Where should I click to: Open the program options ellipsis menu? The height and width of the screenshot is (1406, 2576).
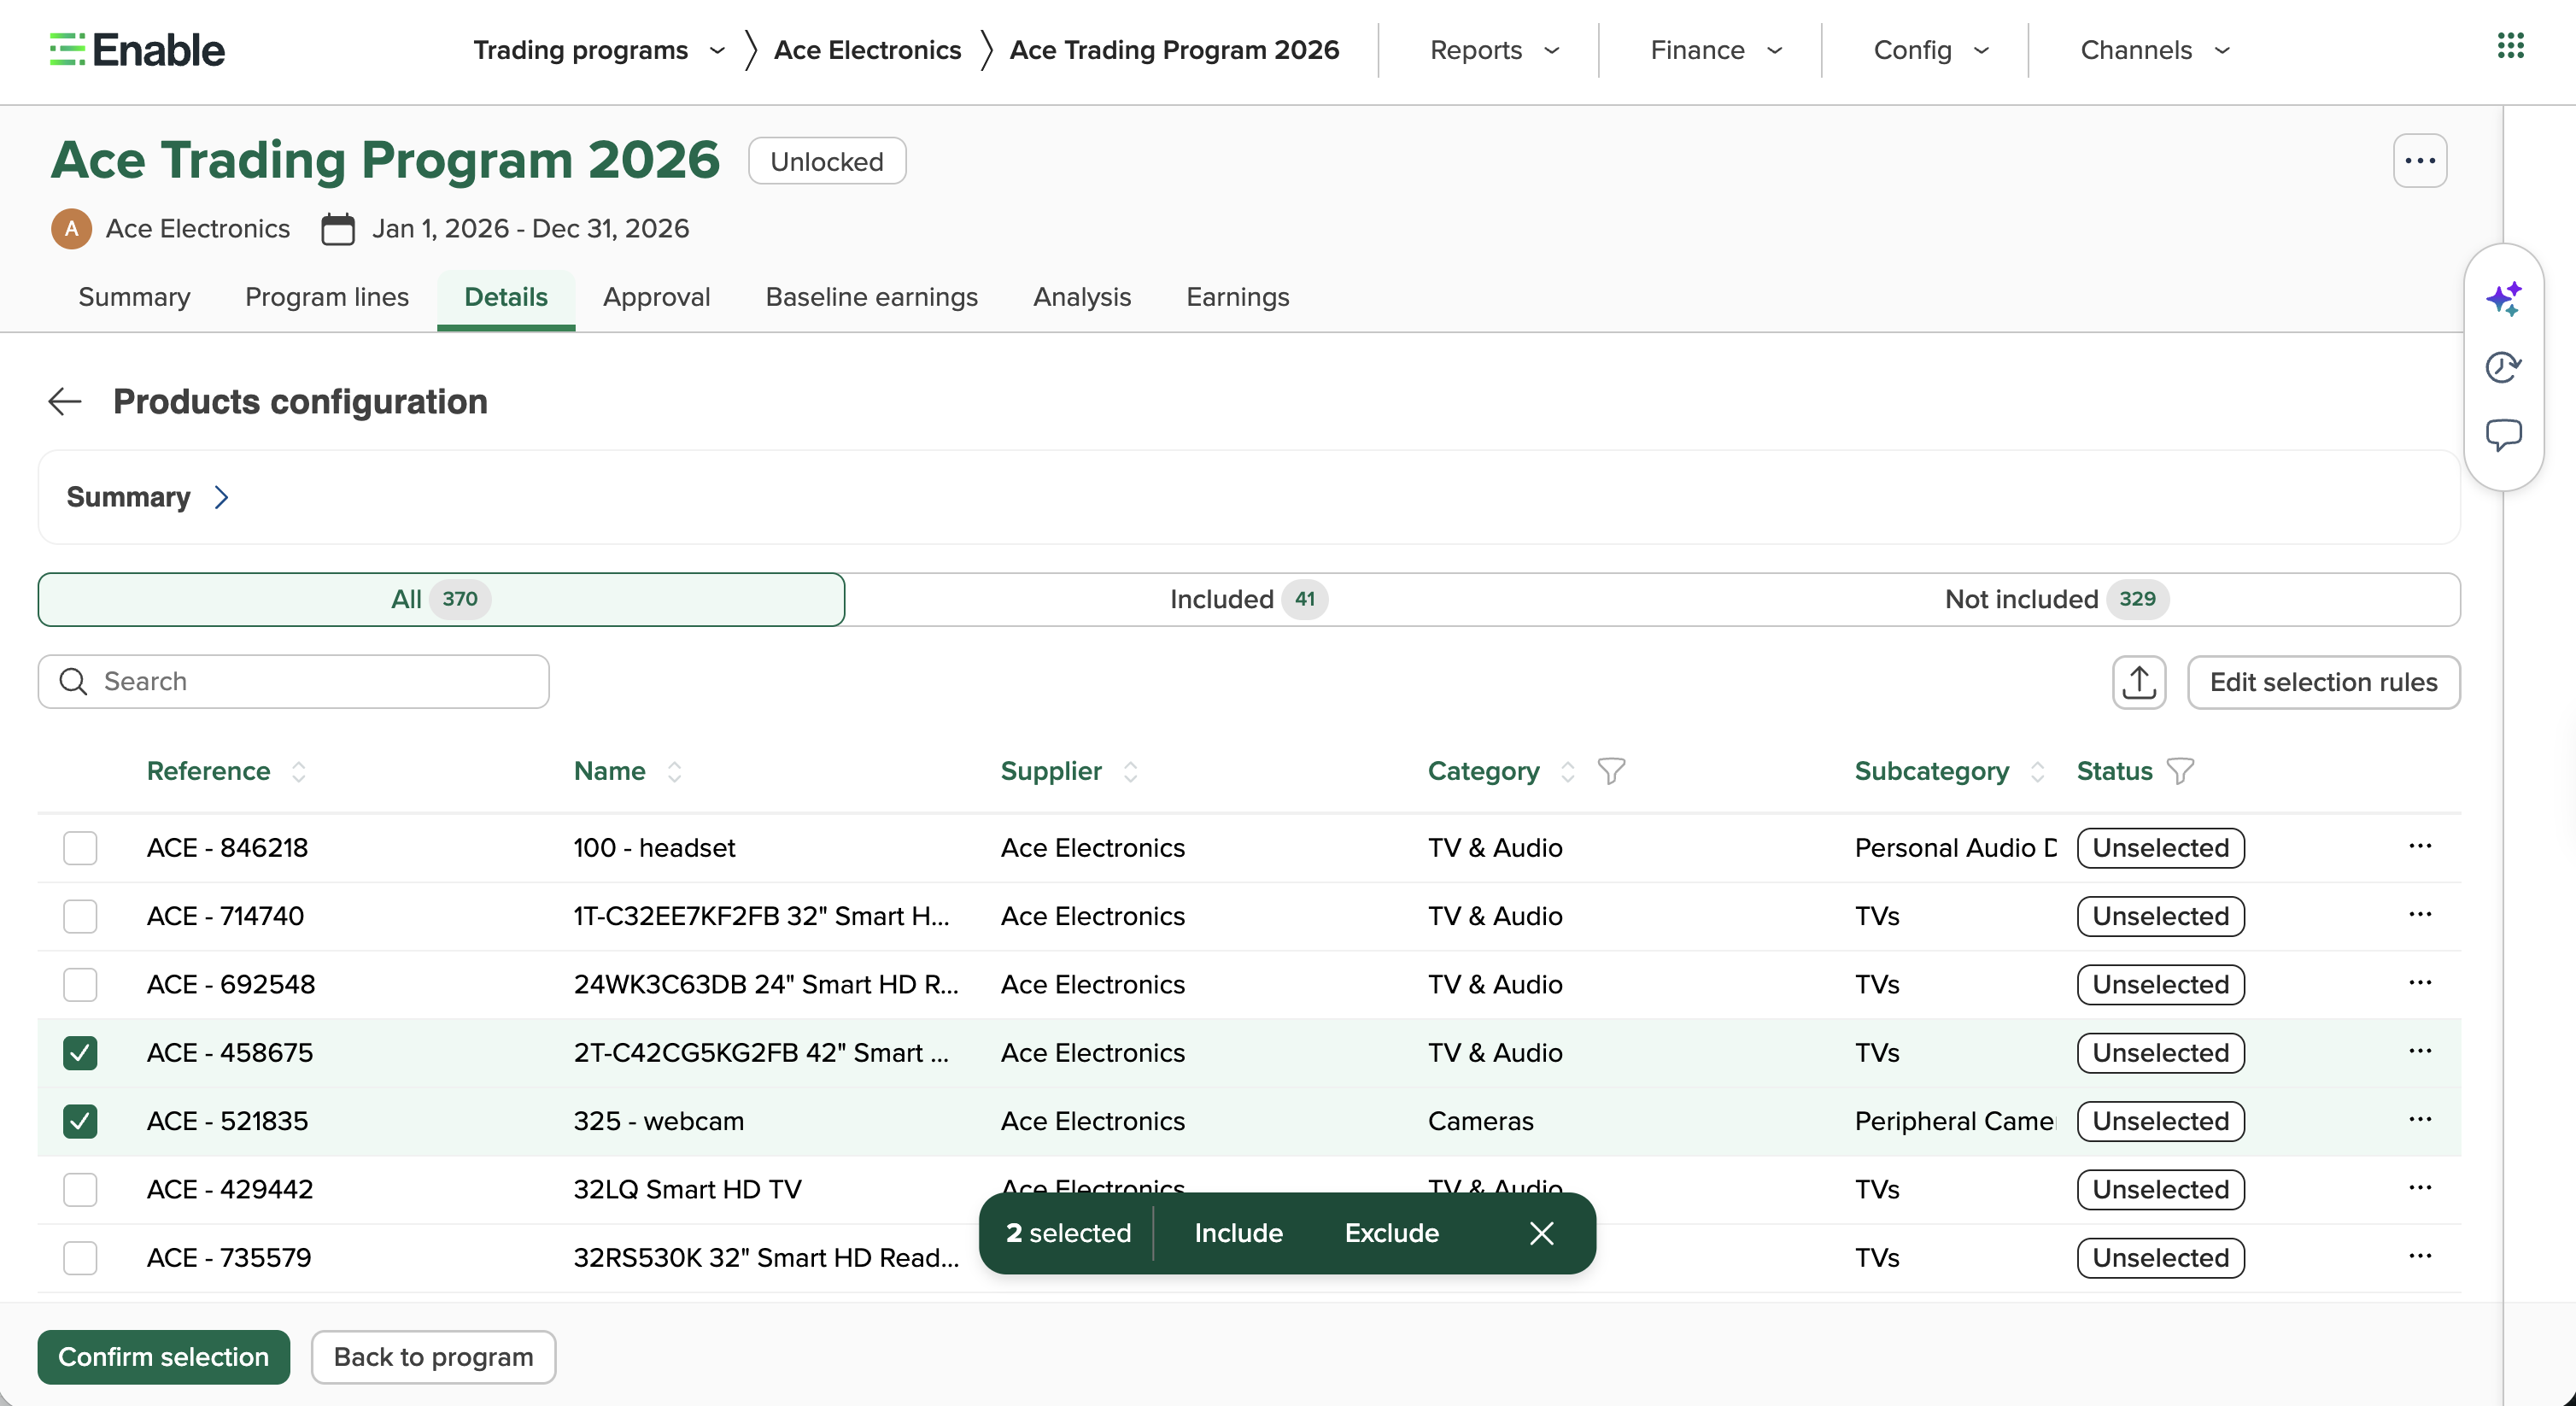(2419, 161)
